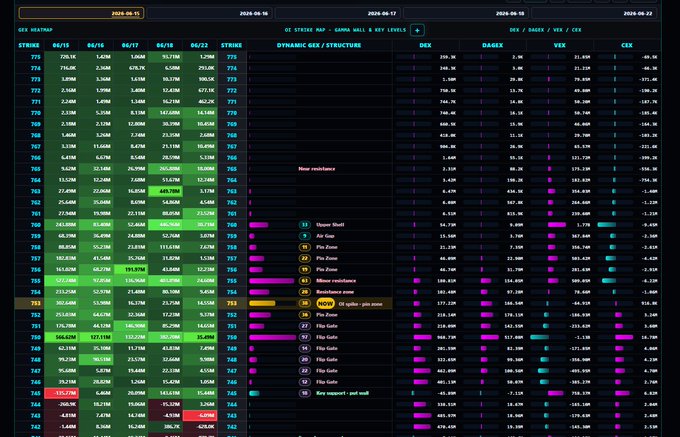Select the bright green 449.78M heatmap cell
Image resolution: width=680 pixels, height=437 pixels.
pyautogui.click(x=165, y=191)
